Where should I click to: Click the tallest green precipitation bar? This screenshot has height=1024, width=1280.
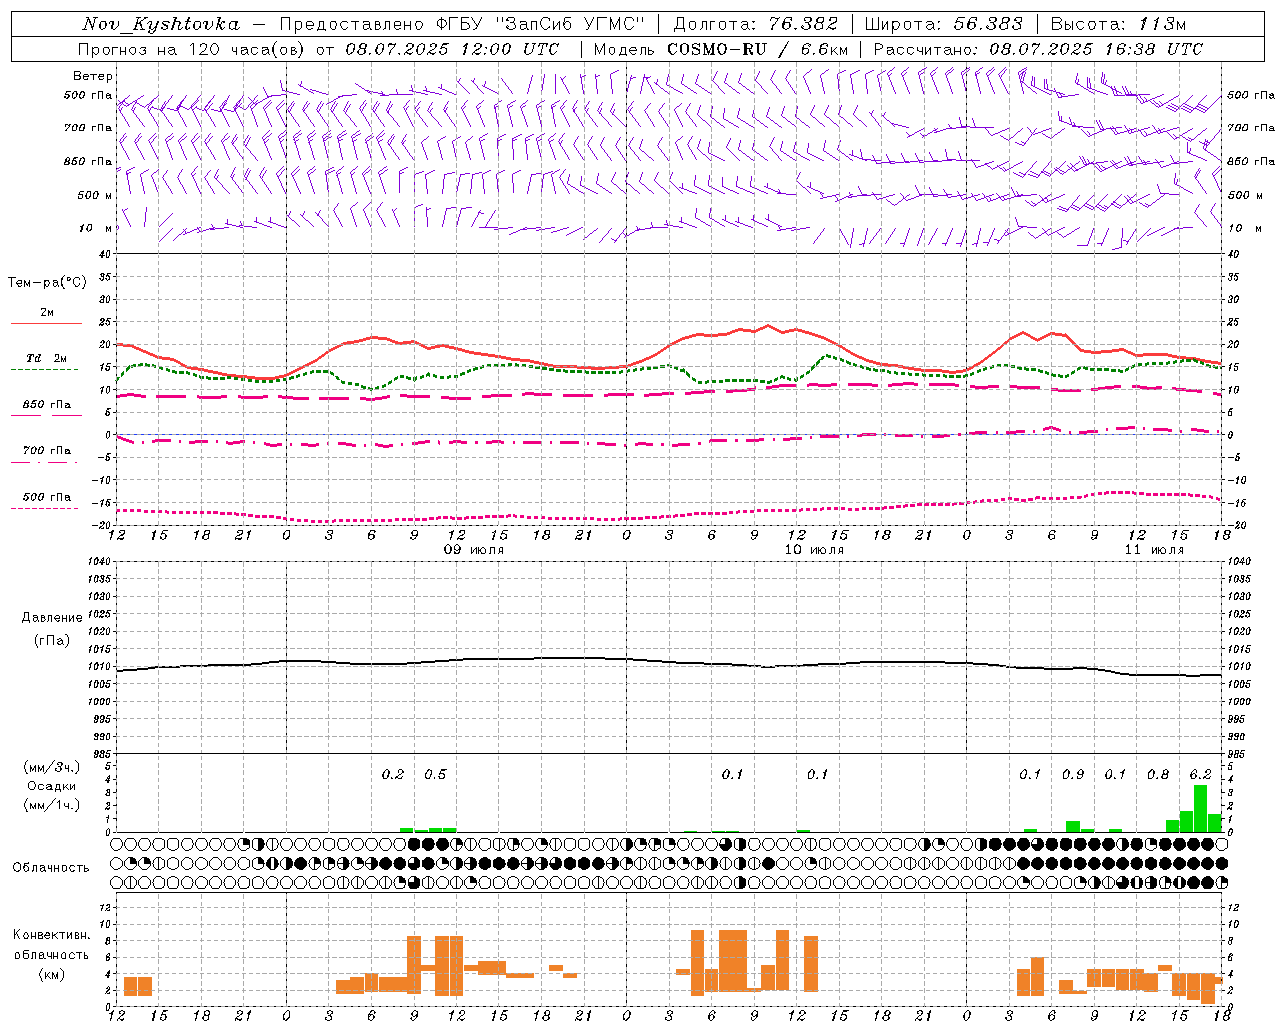click(1200, 808)
